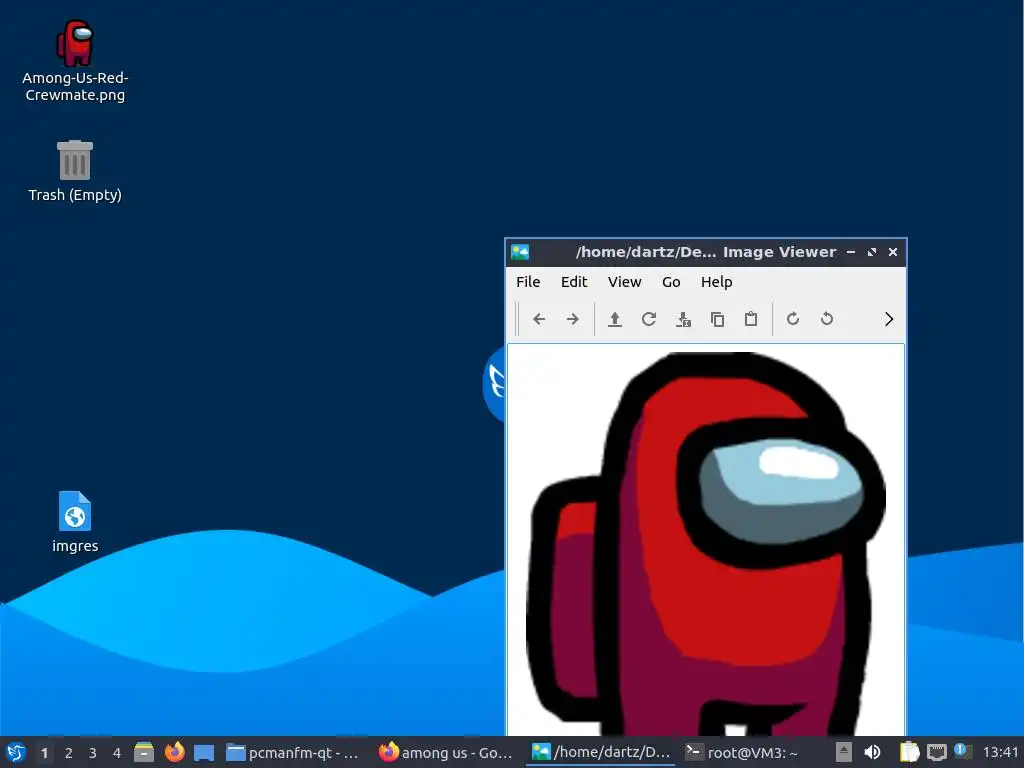Open the update notification tray icon

[963, 751]
